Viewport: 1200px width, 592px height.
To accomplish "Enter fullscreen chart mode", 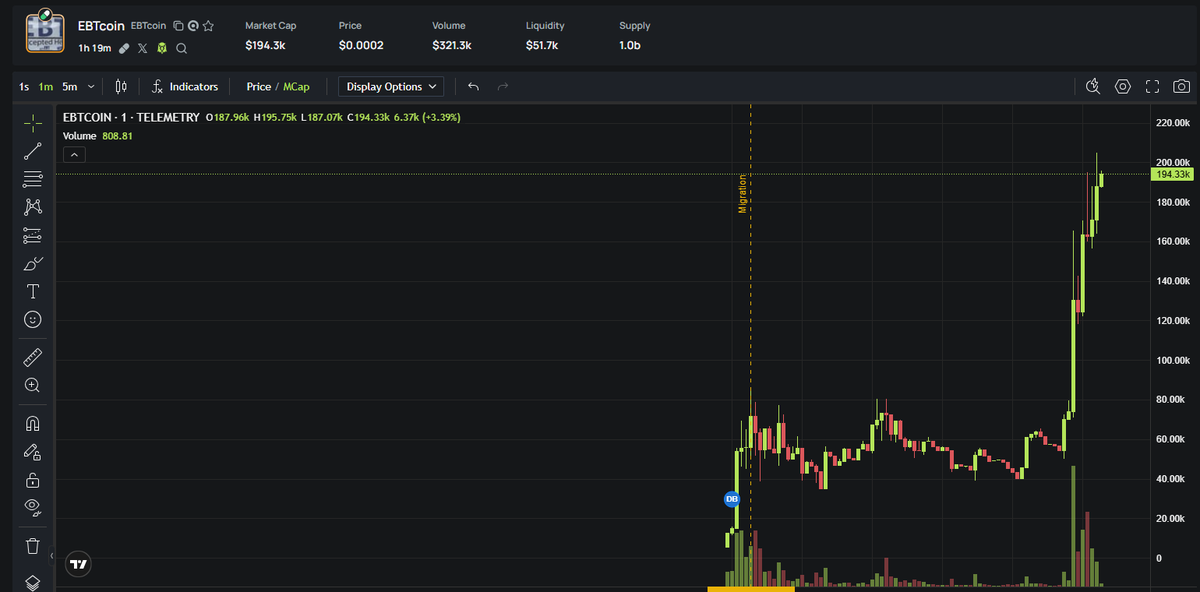I will (x=1152, y=87).
